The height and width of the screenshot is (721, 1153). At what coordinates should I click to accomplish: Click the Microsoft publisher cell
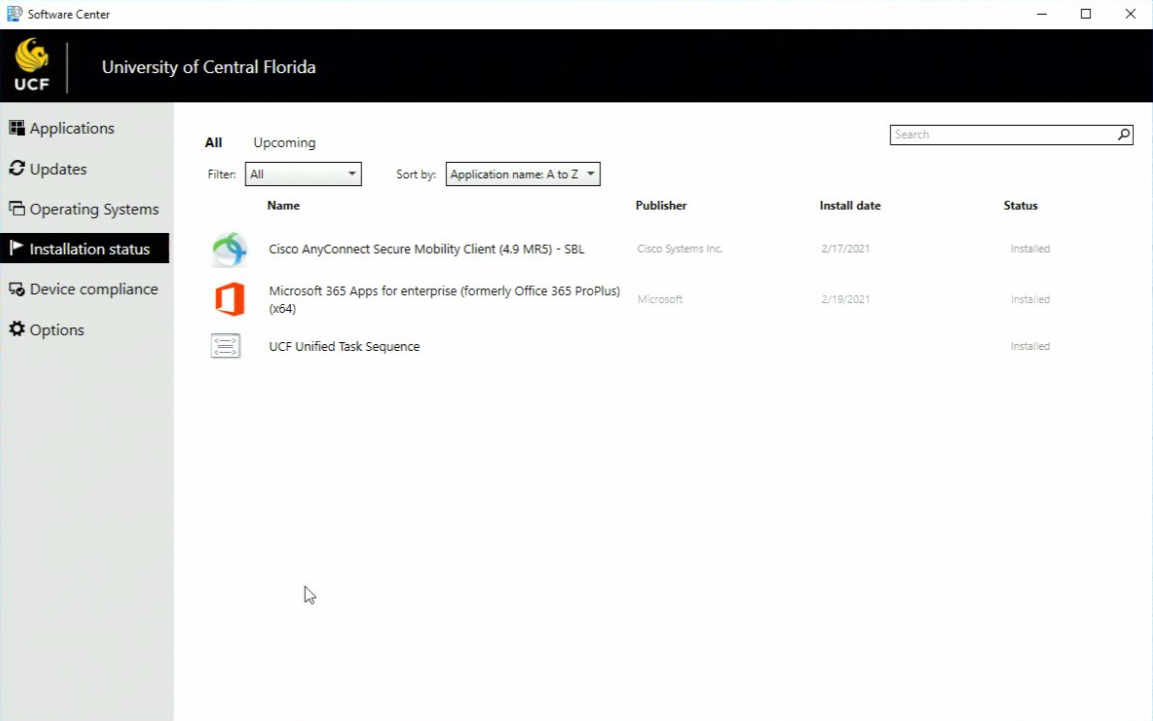[x=660, y=299]
